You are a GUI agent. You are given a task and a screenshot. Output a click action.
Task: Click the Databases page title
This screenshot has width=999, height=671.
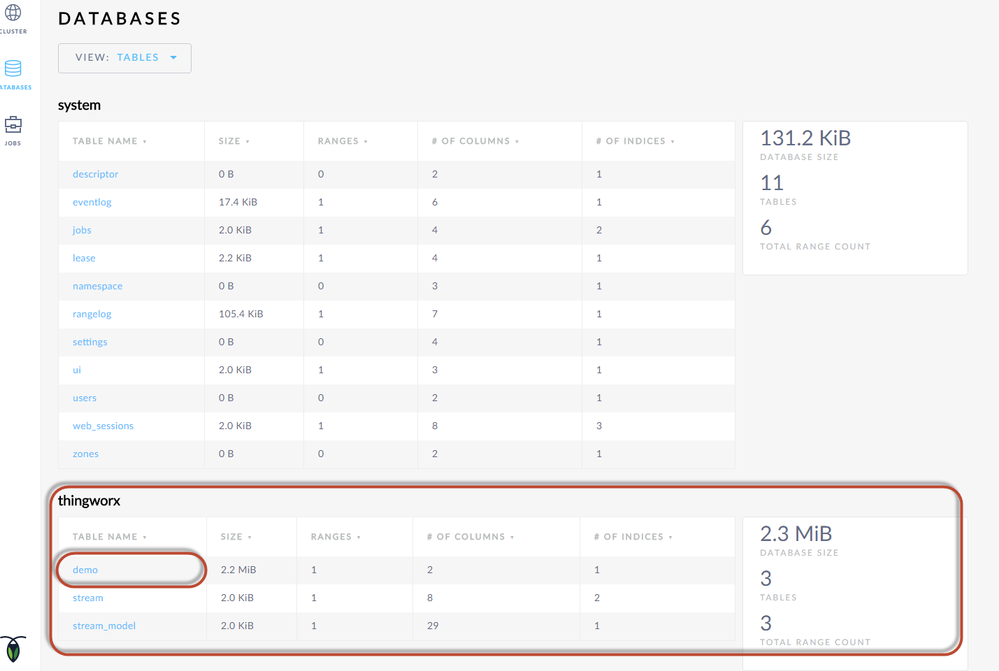click(x=120, y=18)
